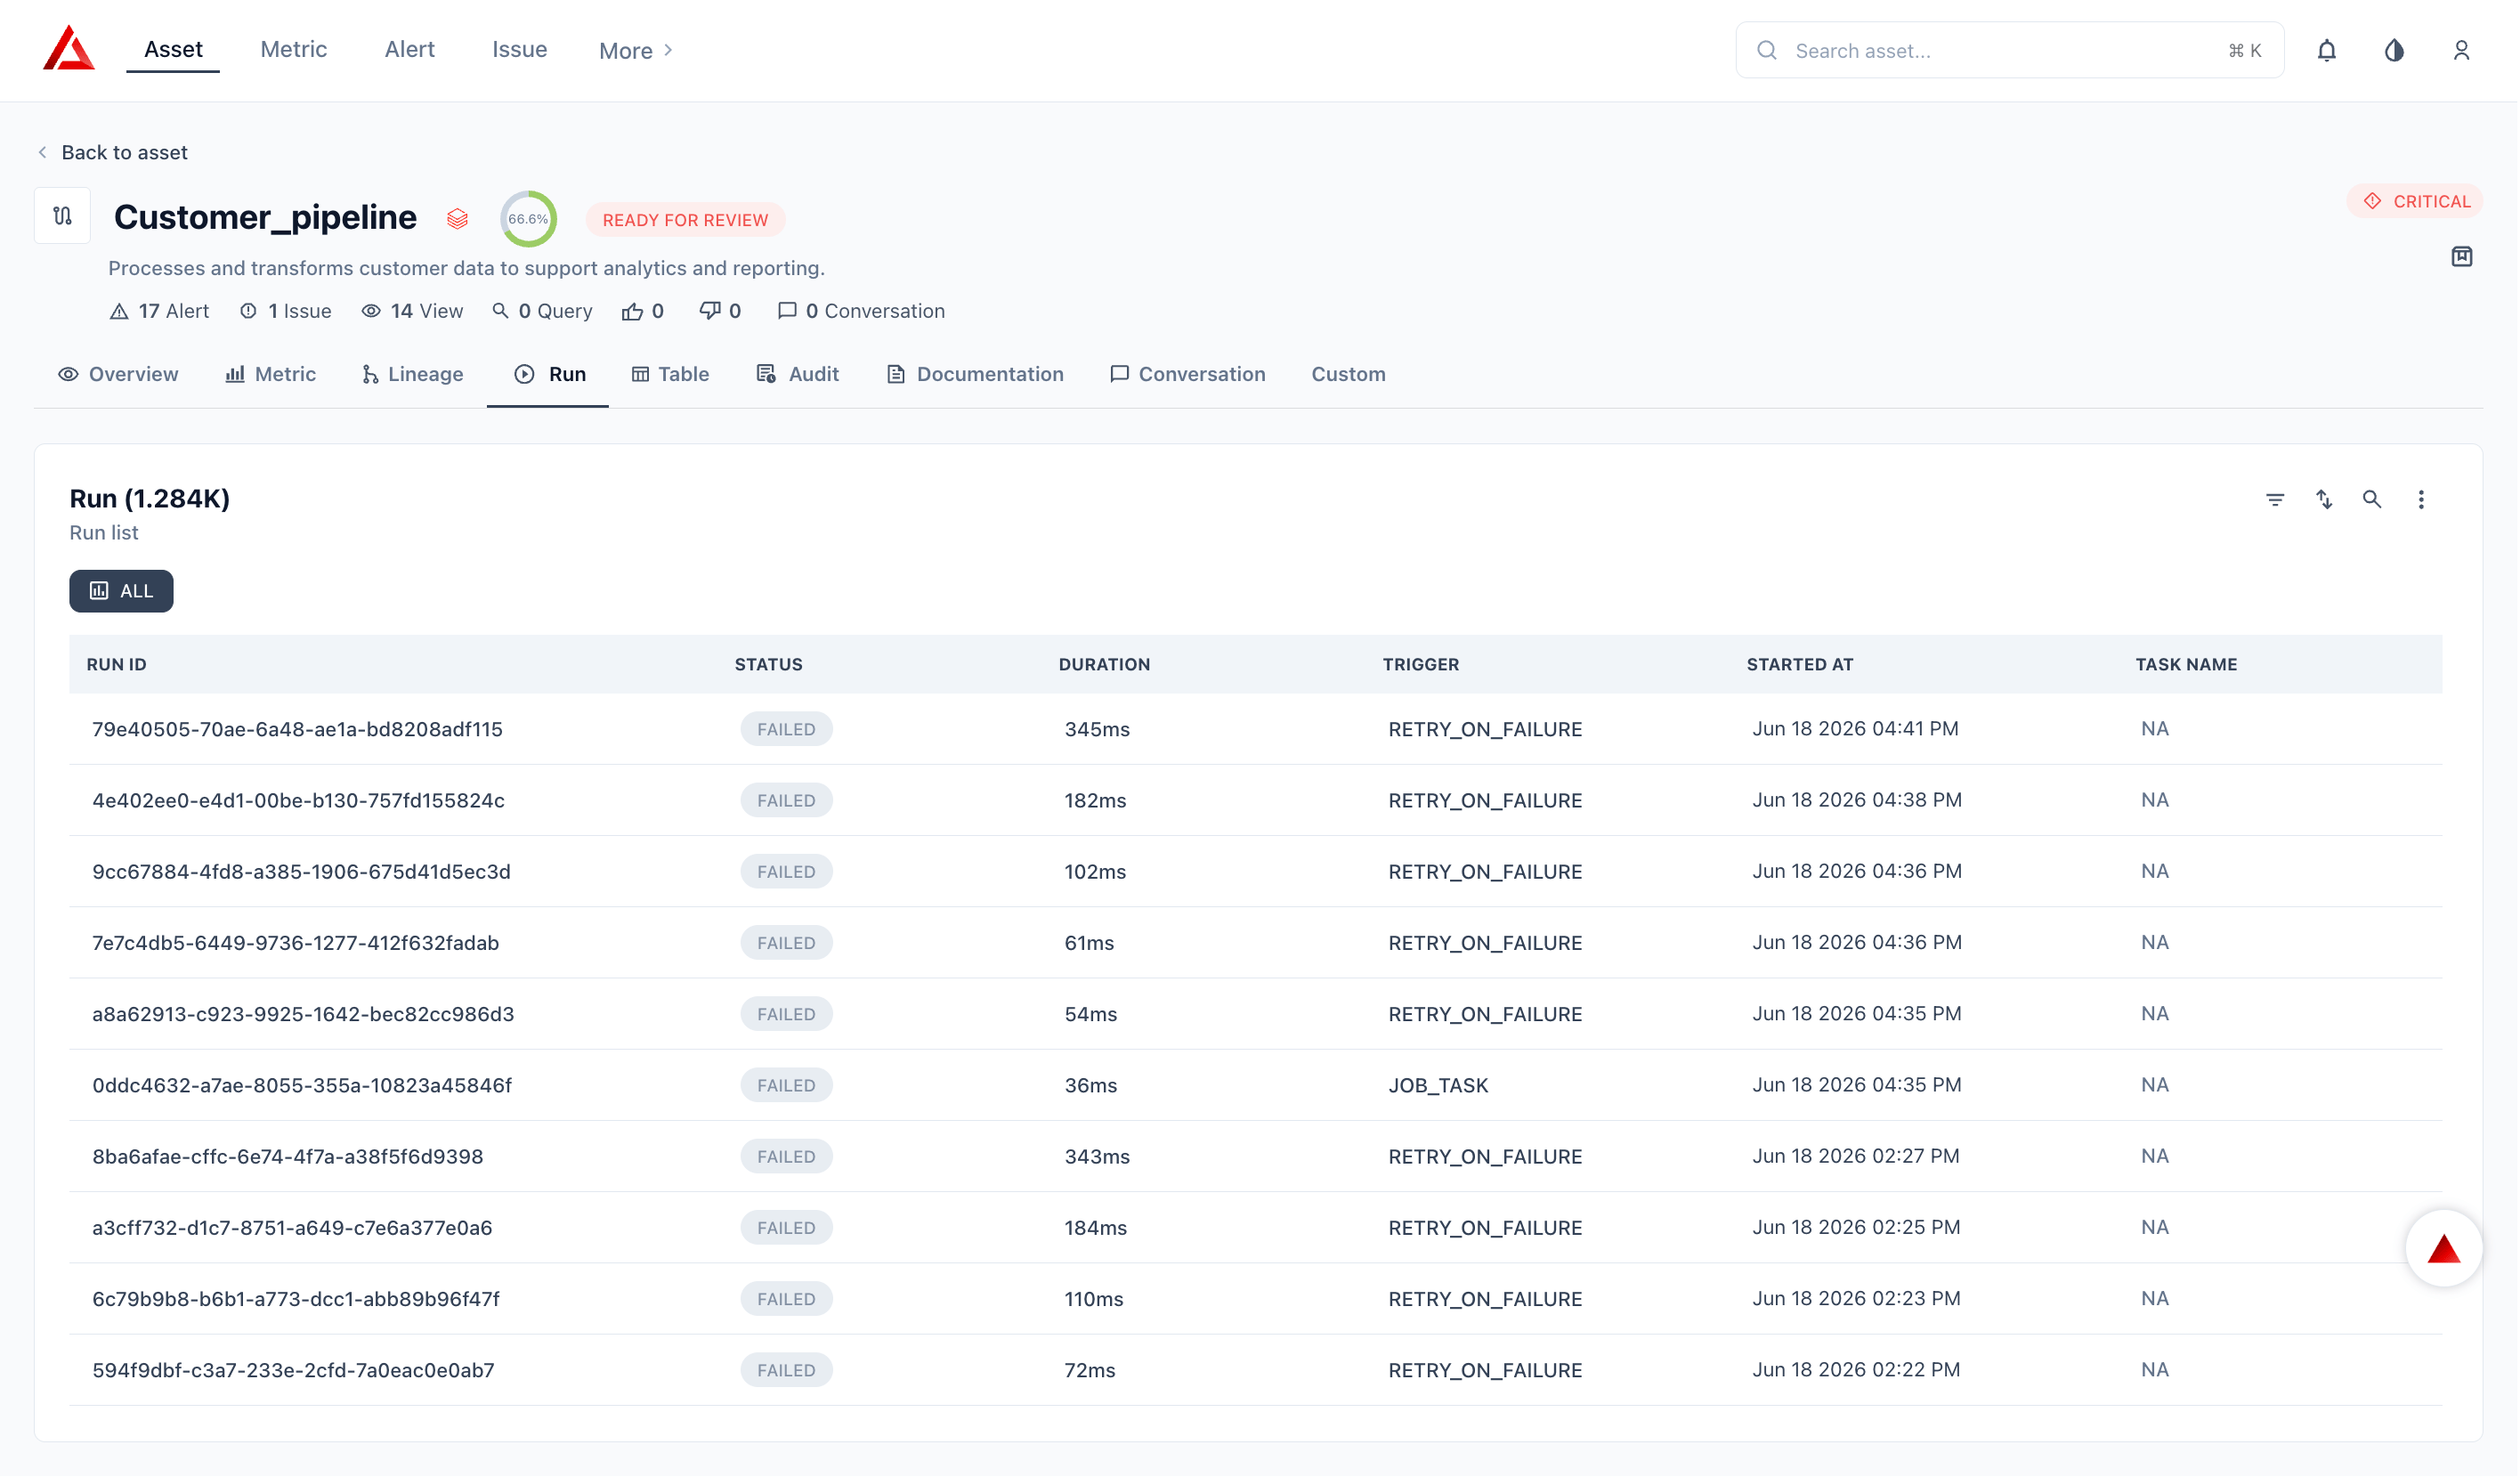The image size is (2520, 1477).
Task: Click the FAILED badge on the 72ms run
Action: coord(787,1371)
